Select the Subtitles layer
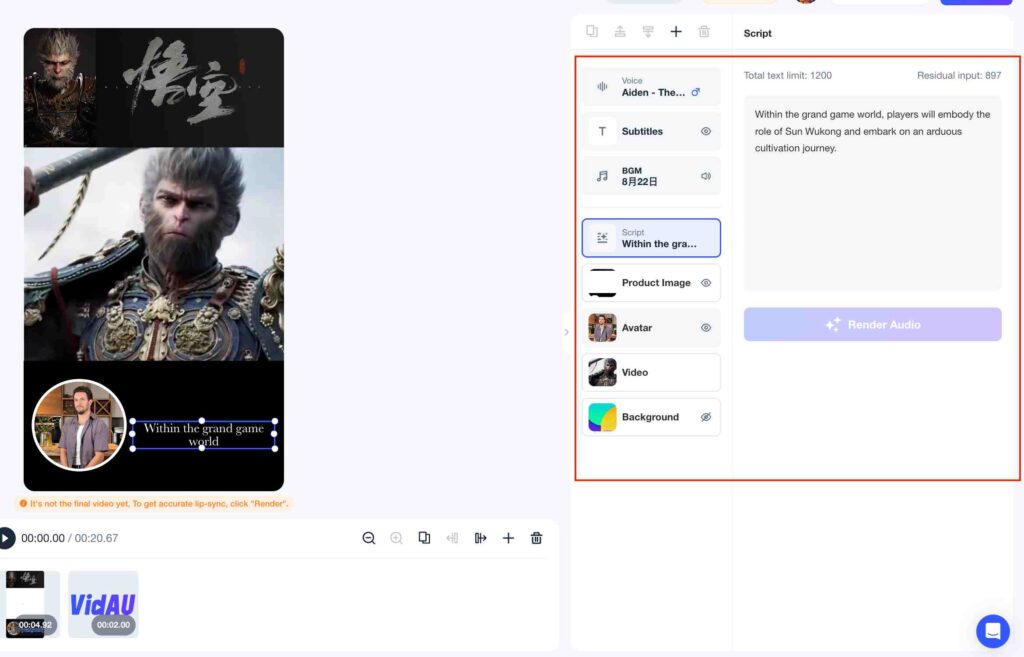Screen dimensions: 1024x657 coord(651,131)
